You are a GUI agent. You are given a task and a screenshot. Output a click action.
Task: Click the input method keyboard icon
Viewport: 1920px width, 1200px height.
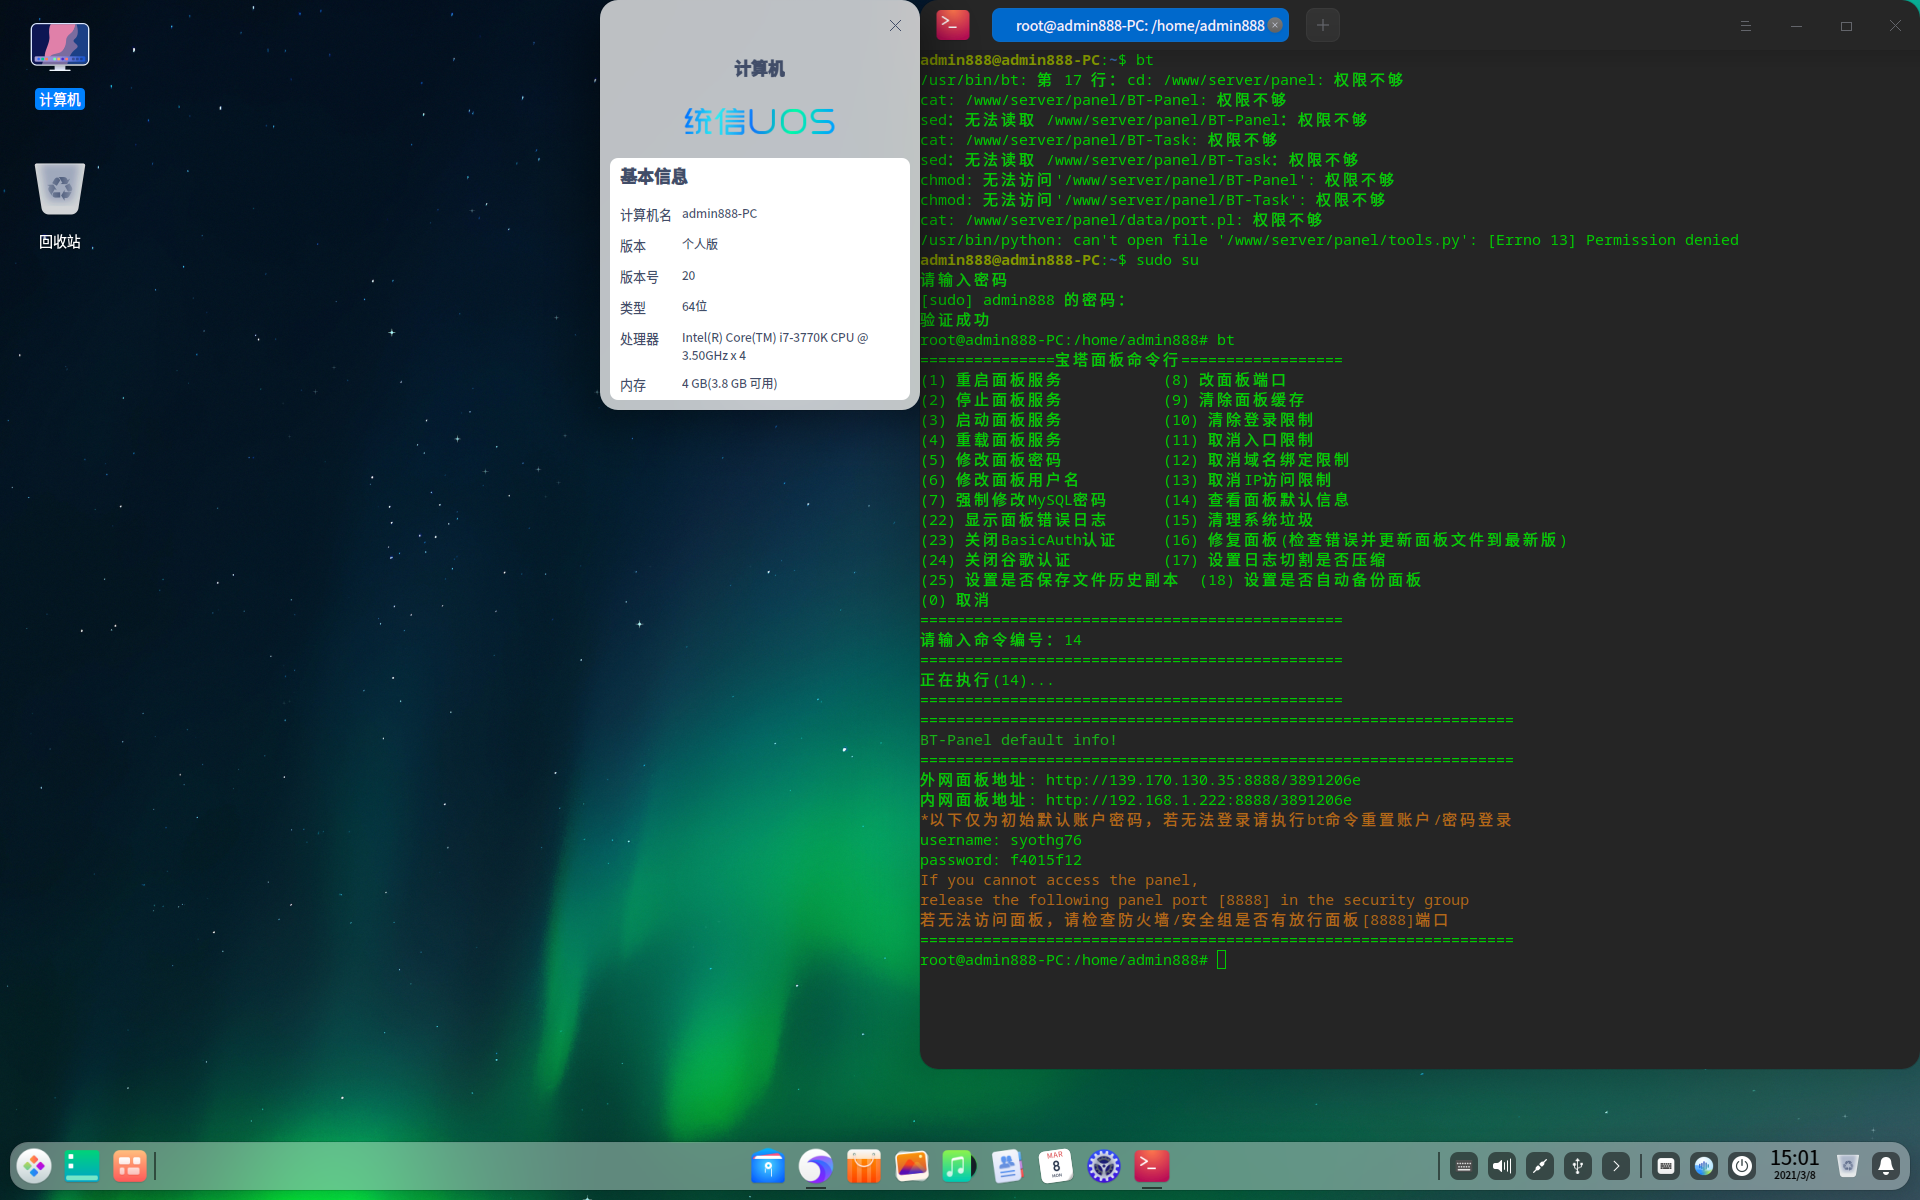click(1666, 1166)
